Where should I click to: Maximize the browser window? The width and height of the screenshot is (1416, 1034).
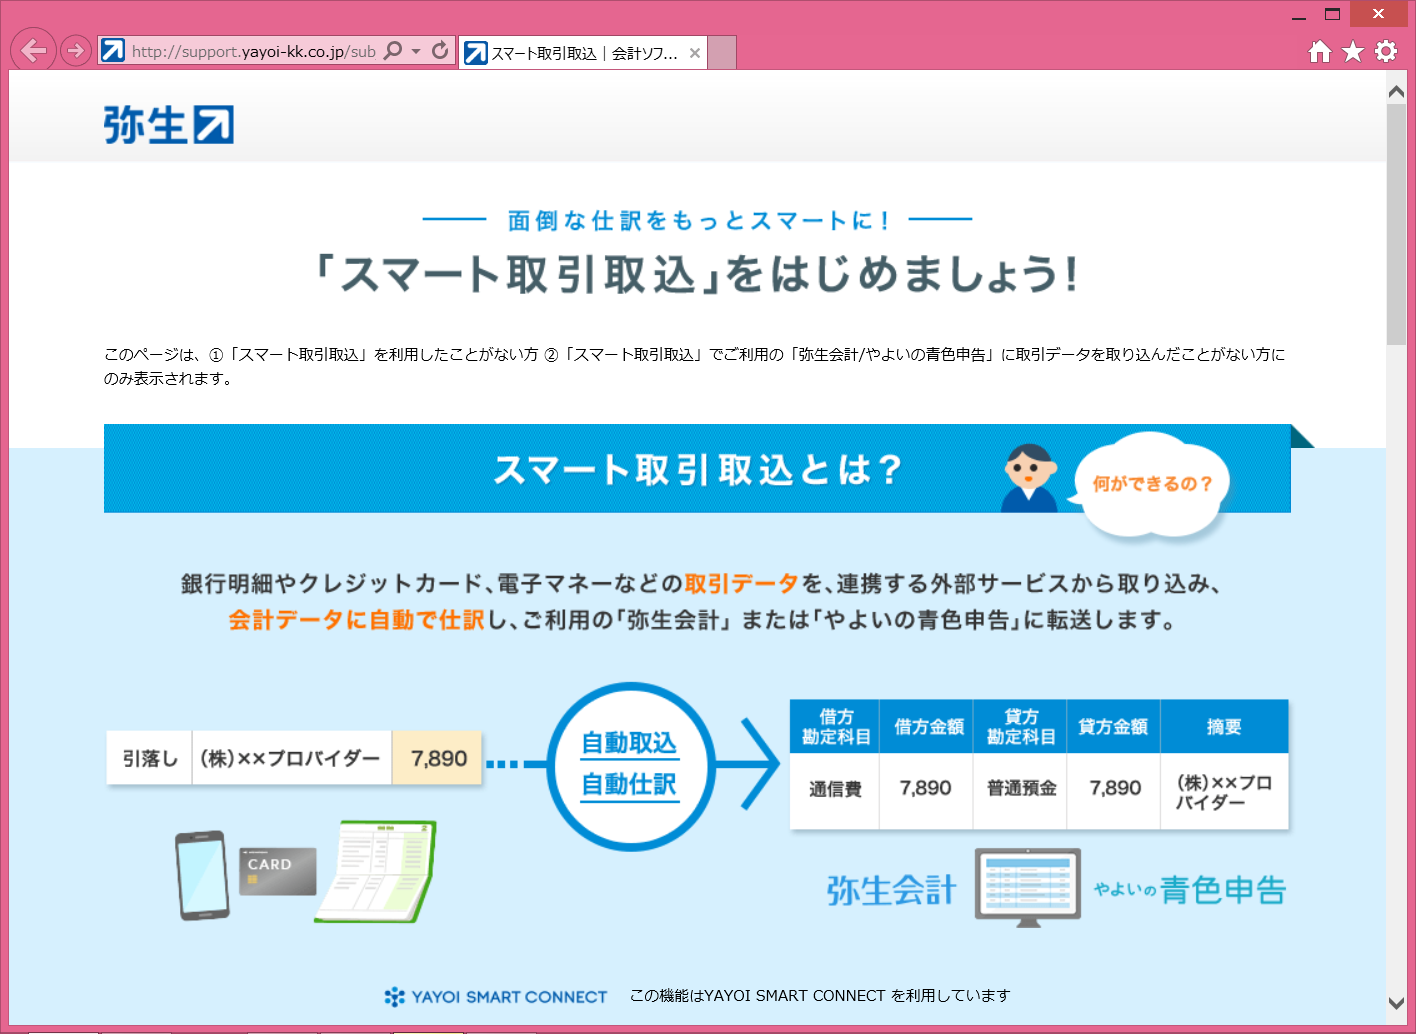tap(1332, 14)
